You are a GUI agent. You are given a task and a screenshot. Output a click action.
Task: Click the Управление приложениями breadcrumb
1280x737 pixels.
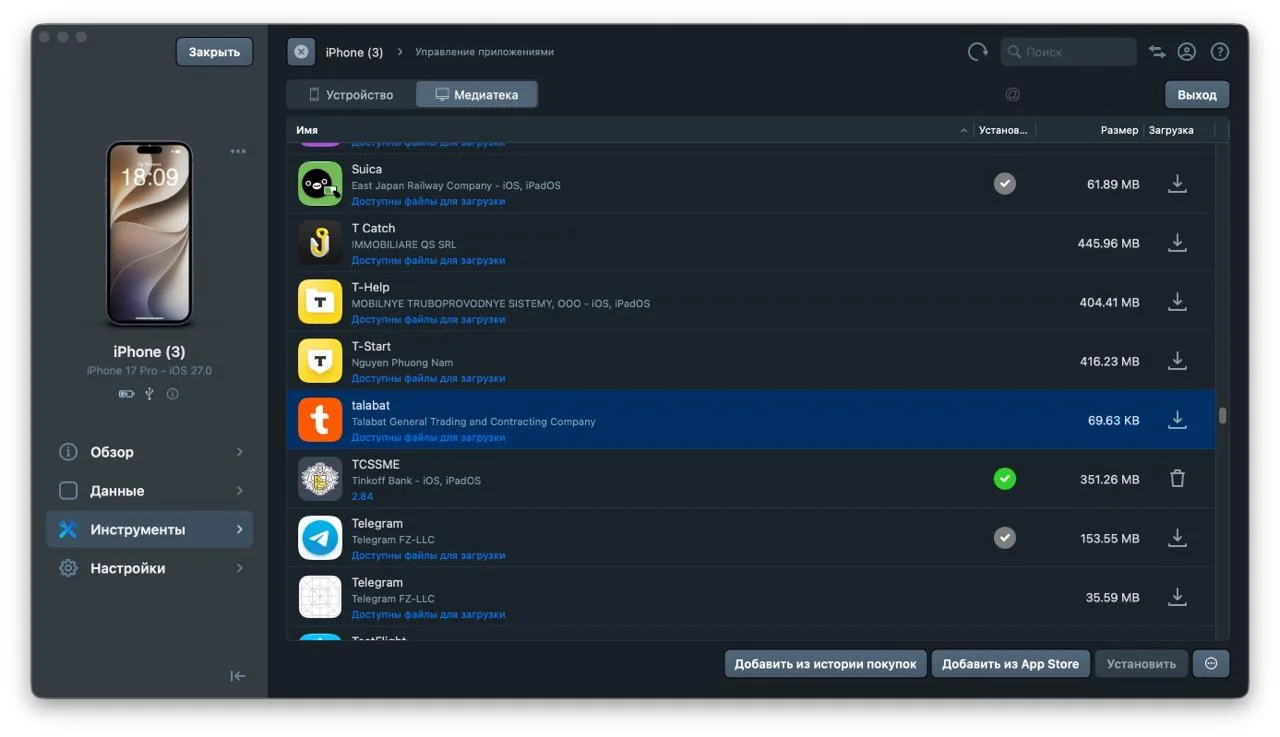(x=484, y=52)
